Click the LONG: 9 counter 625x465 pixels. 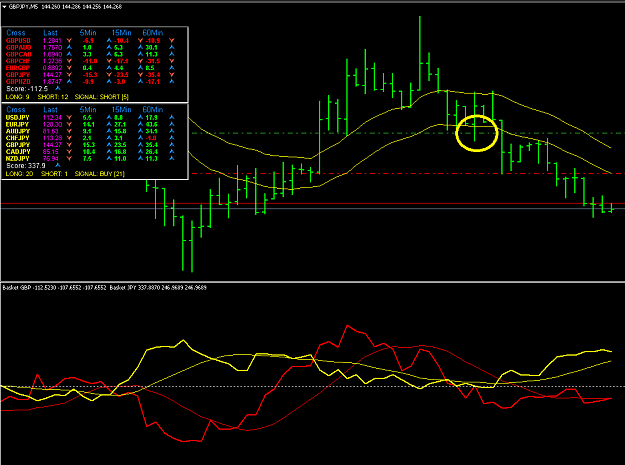pyautogui.click(x=17, y=97)
